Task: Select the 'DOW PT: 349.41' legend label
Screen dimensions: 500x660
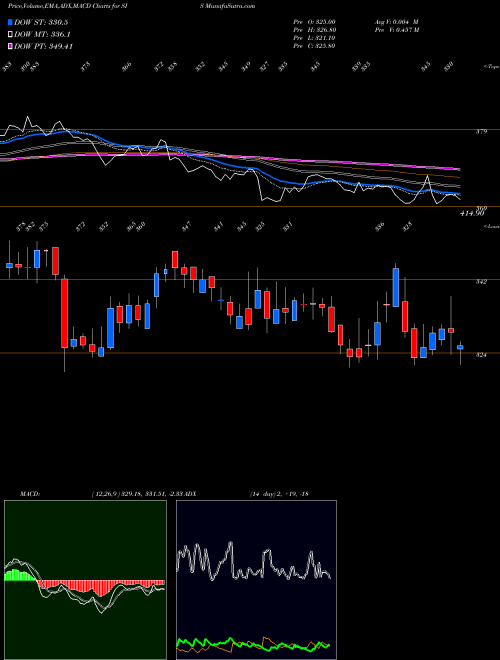Action: 43,46
